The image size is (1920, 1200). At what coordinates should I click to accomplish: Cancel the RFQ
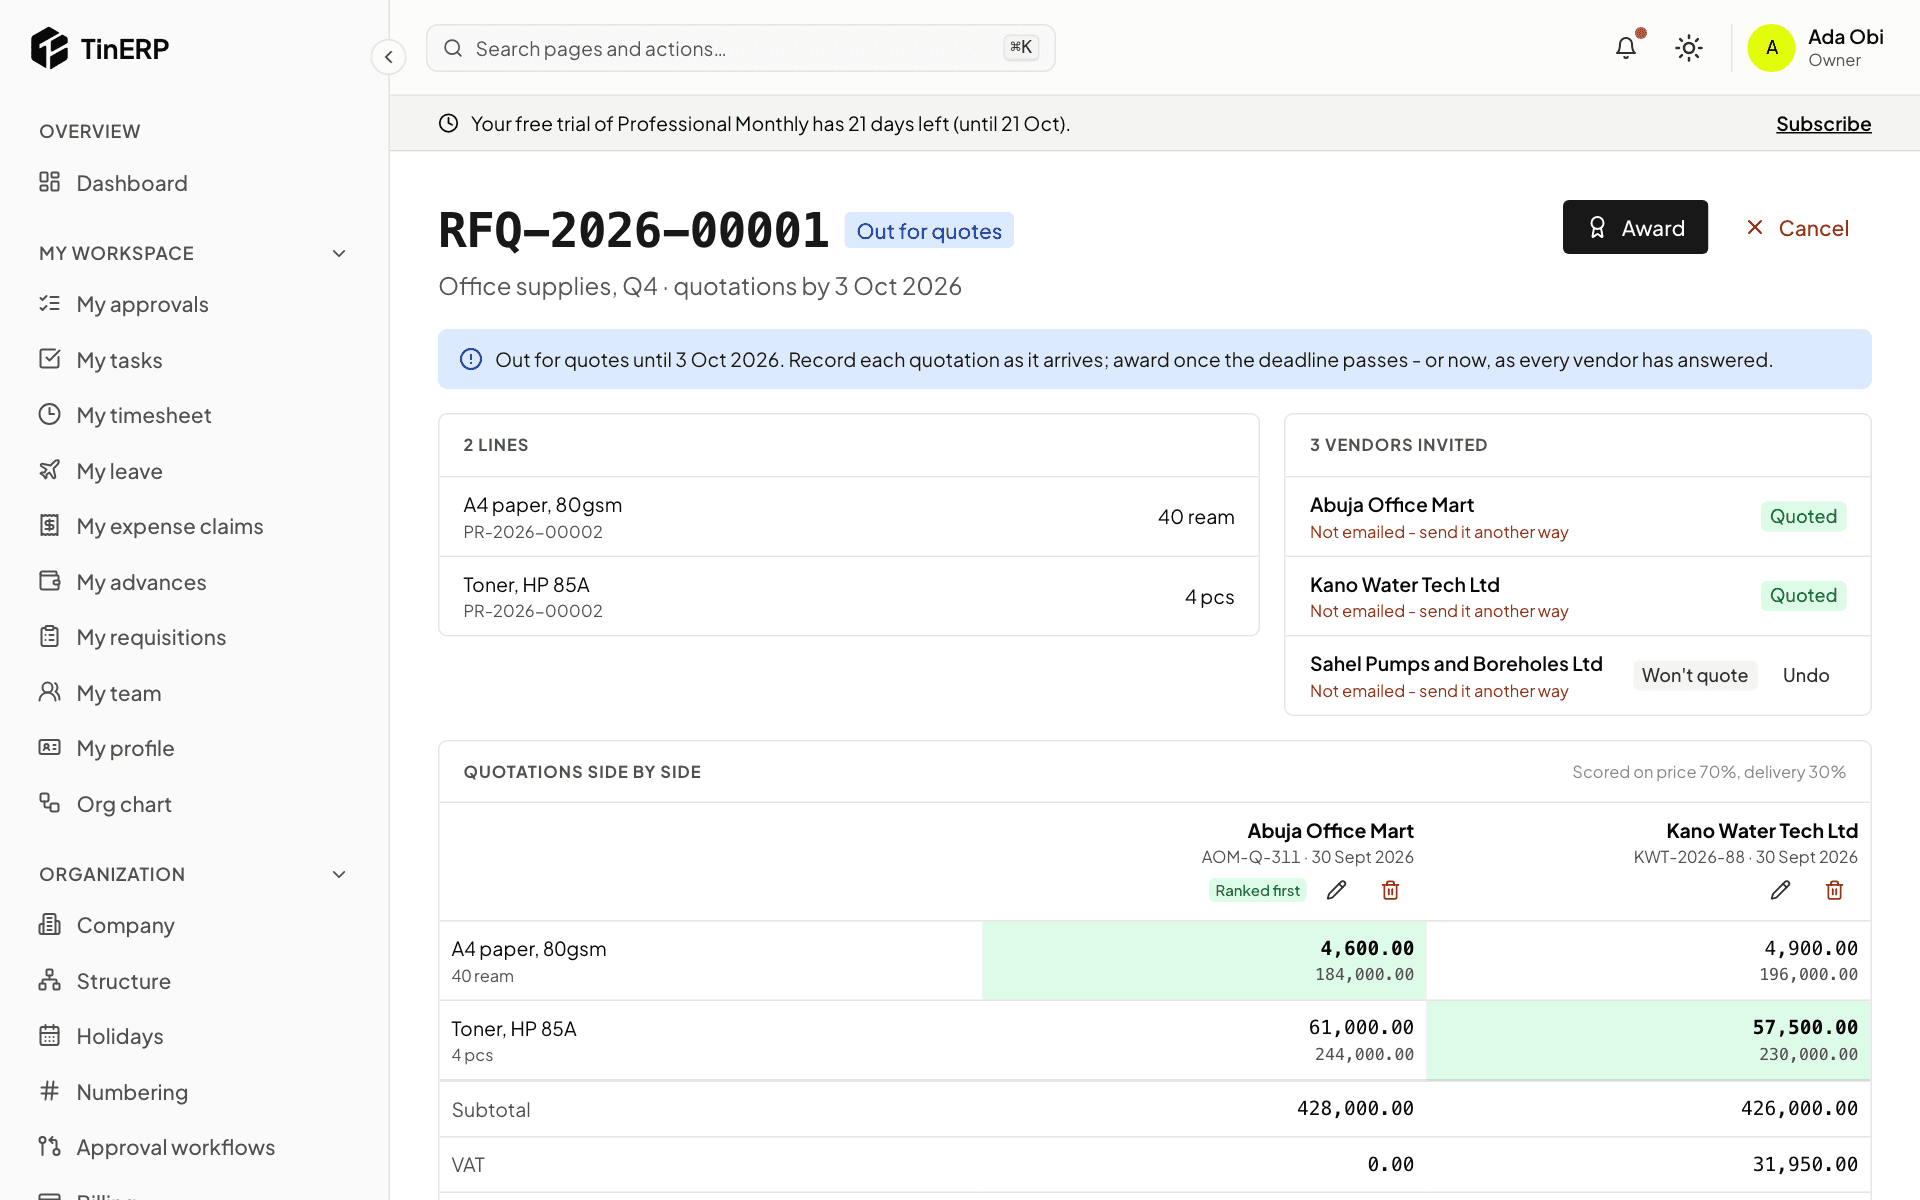point(1797,228)
